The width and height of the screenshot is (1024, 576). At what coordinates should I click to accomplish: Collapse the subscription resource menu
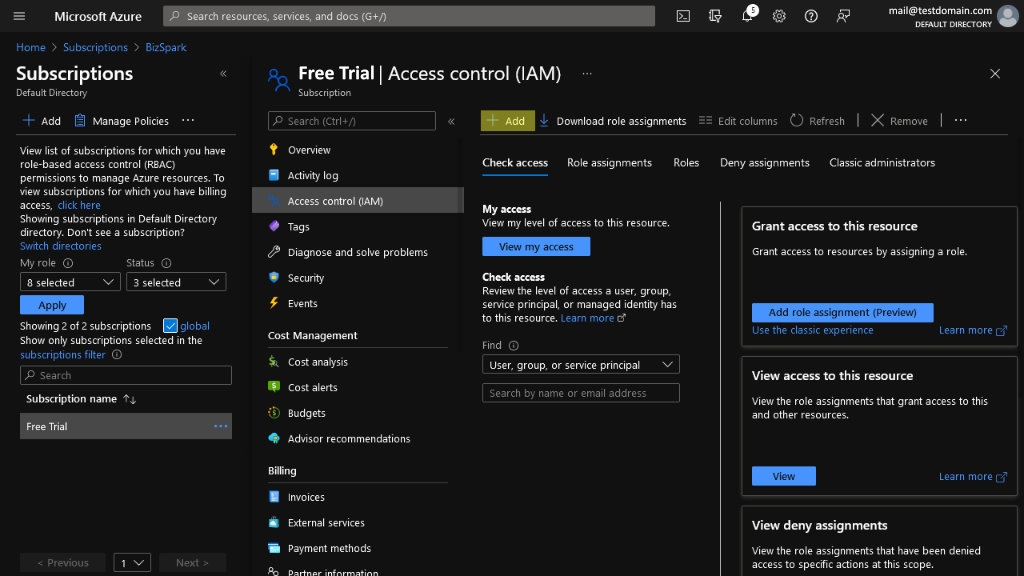point(451,121)
